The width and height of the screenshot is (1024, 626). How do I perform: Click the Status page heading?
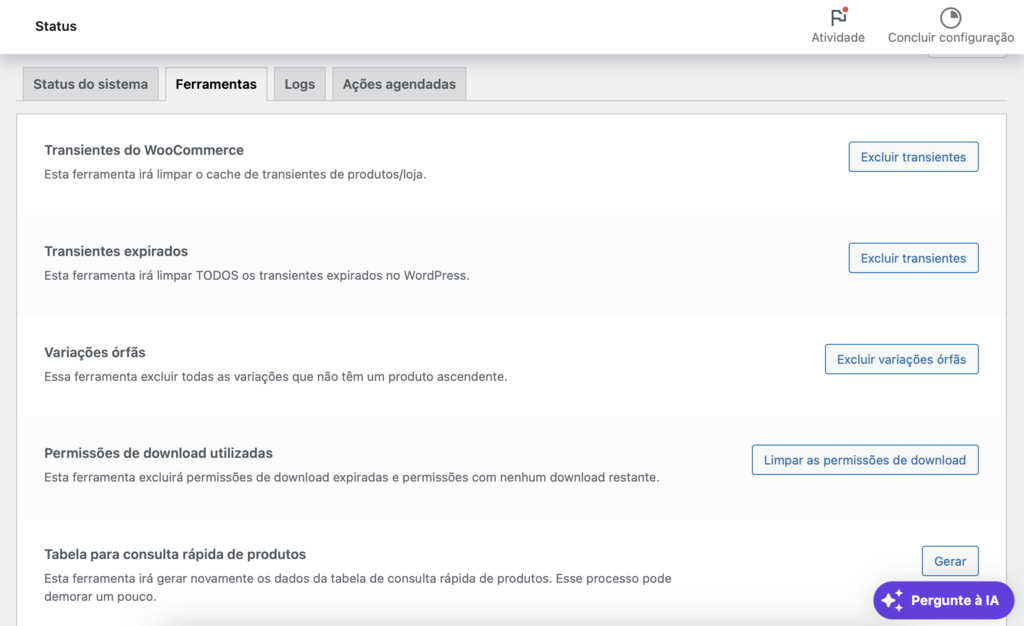point(55,26)
